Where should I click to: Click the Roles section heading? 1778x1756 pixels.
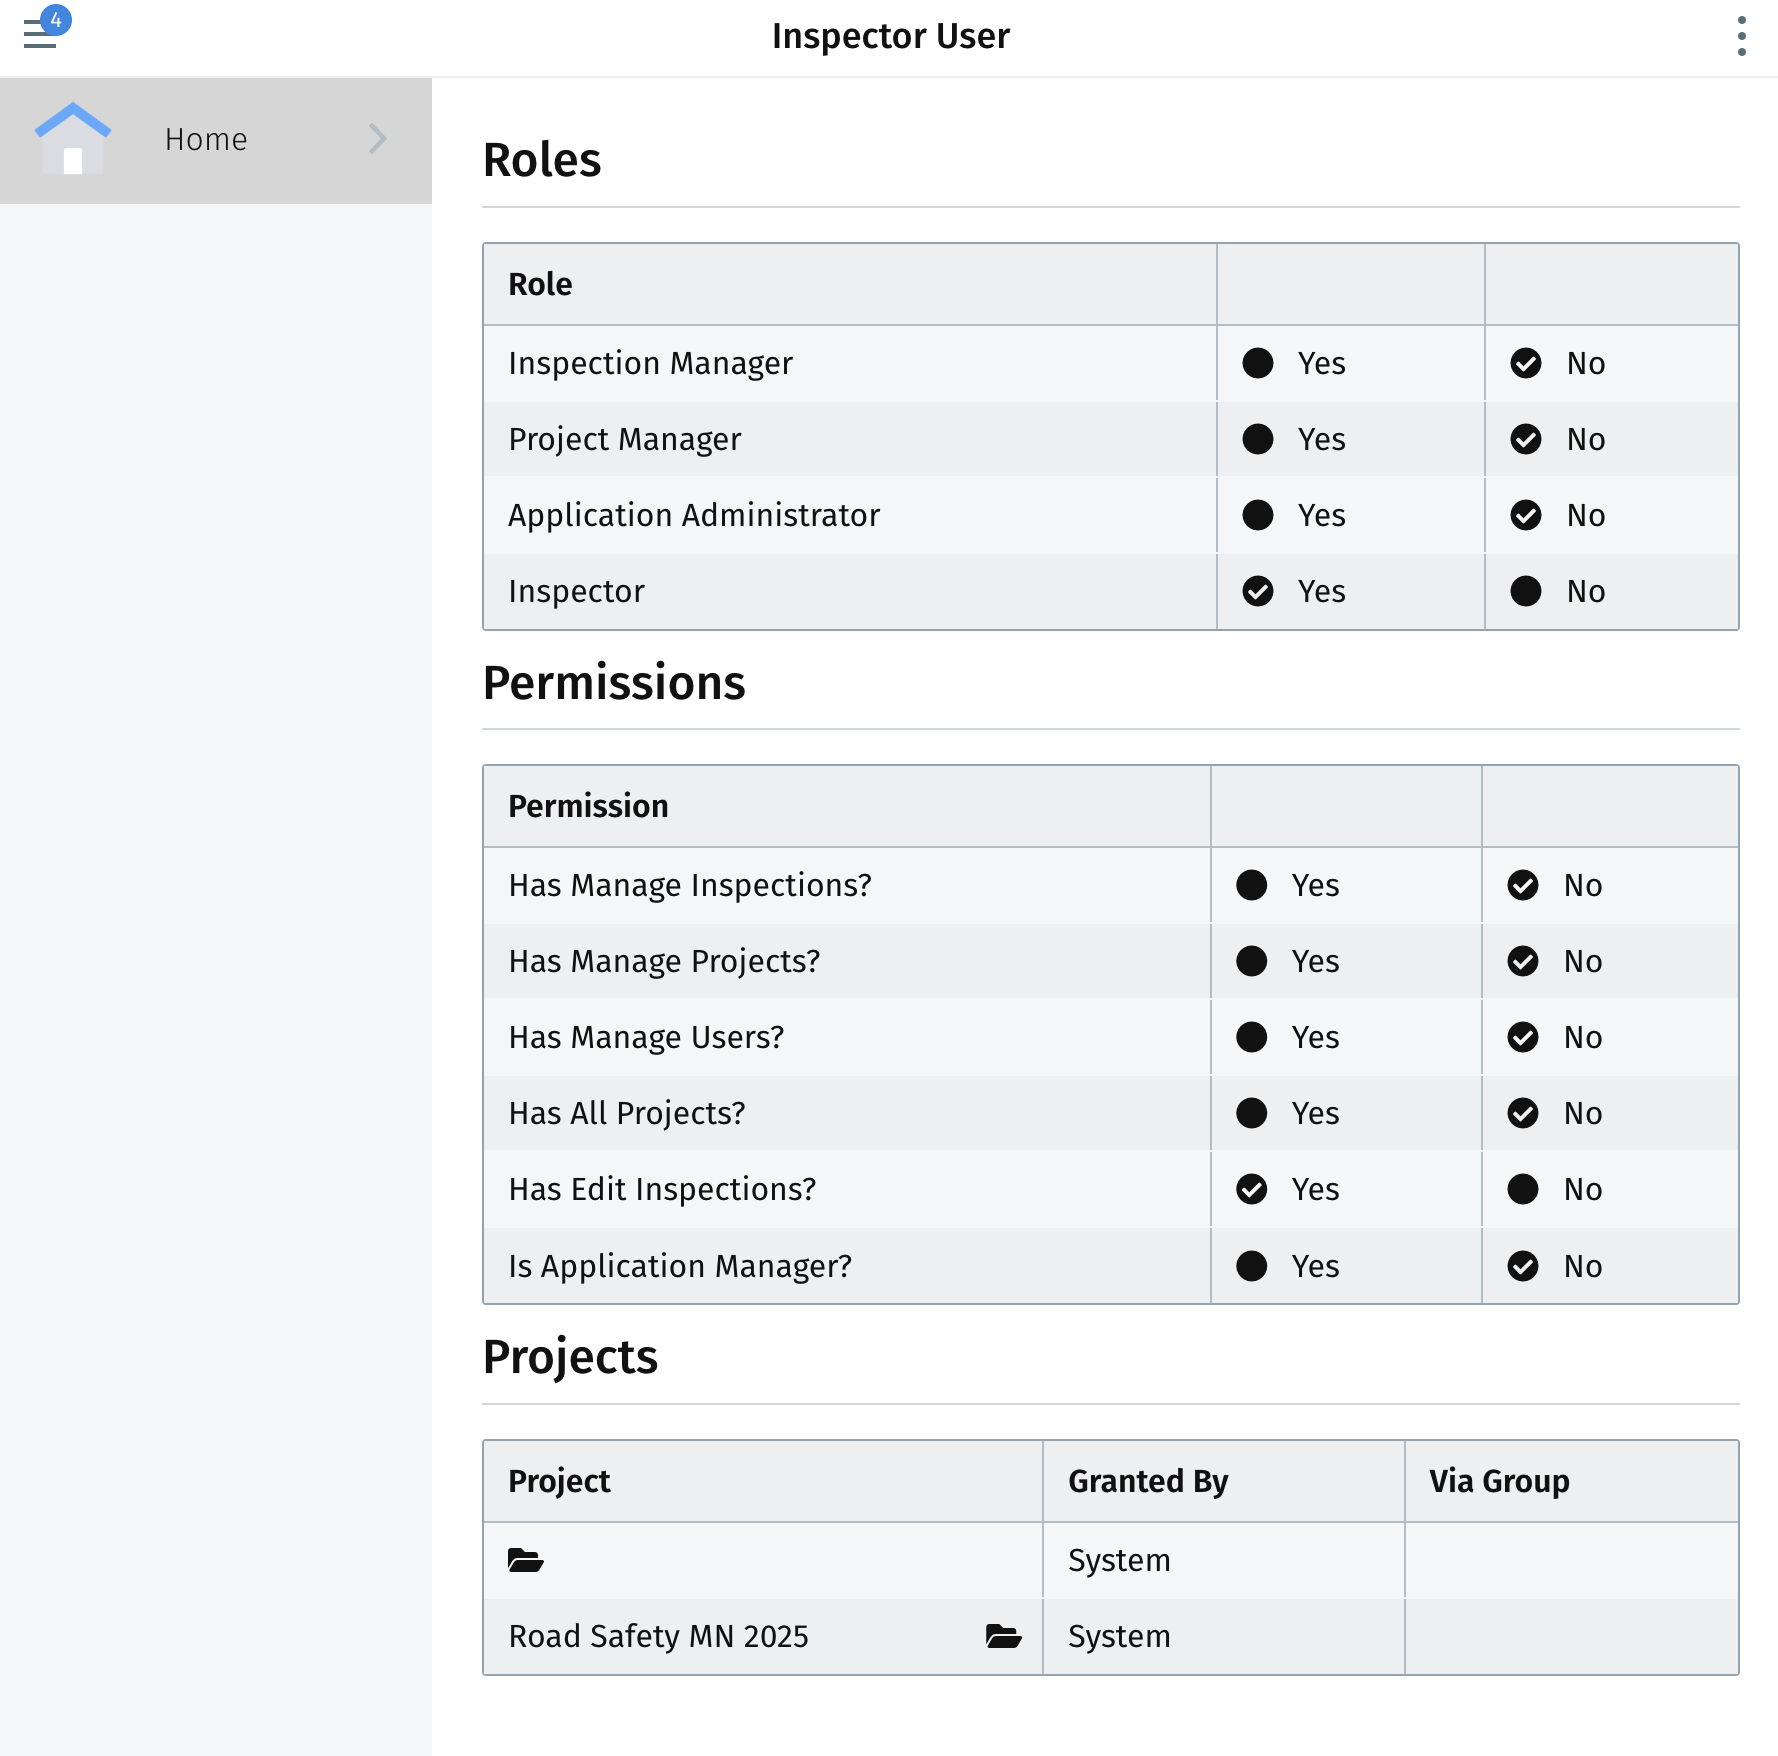point(542,160)
